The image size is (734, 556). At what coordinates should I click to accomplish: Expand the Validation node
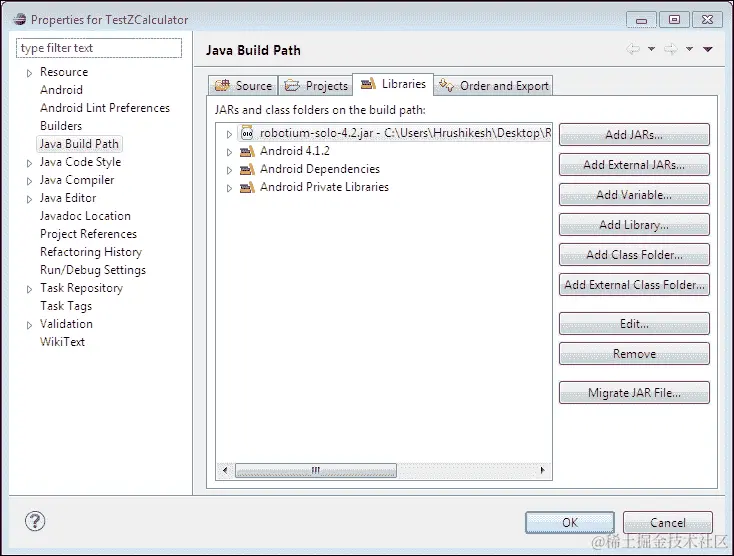[x=29, y=325]
